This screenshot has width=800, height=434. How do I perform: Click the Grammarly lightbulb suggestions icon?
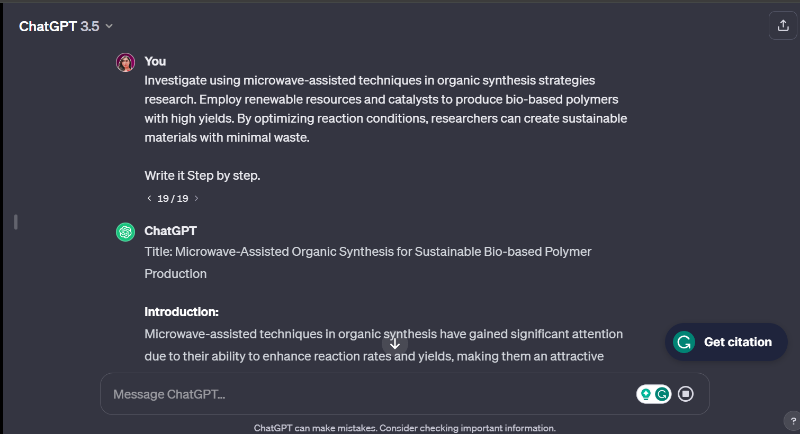point(646,394)
